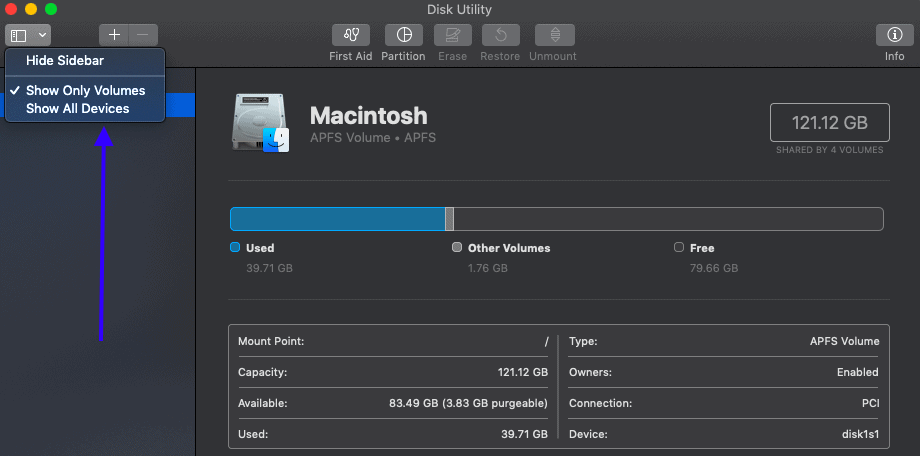Click the Macintosh hard drive icon
920x456 pixels.
pos(261,123)
